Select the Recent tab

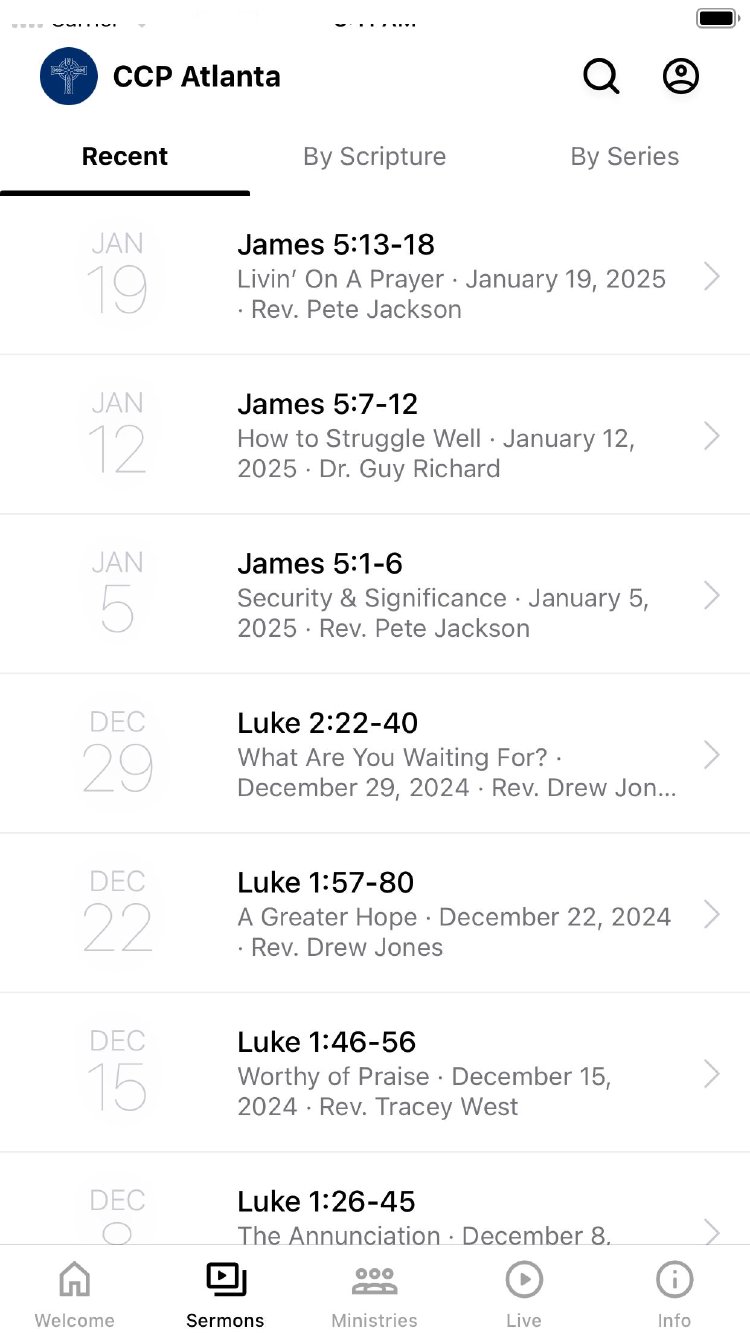pyautogui.click(x=125, y=157)
